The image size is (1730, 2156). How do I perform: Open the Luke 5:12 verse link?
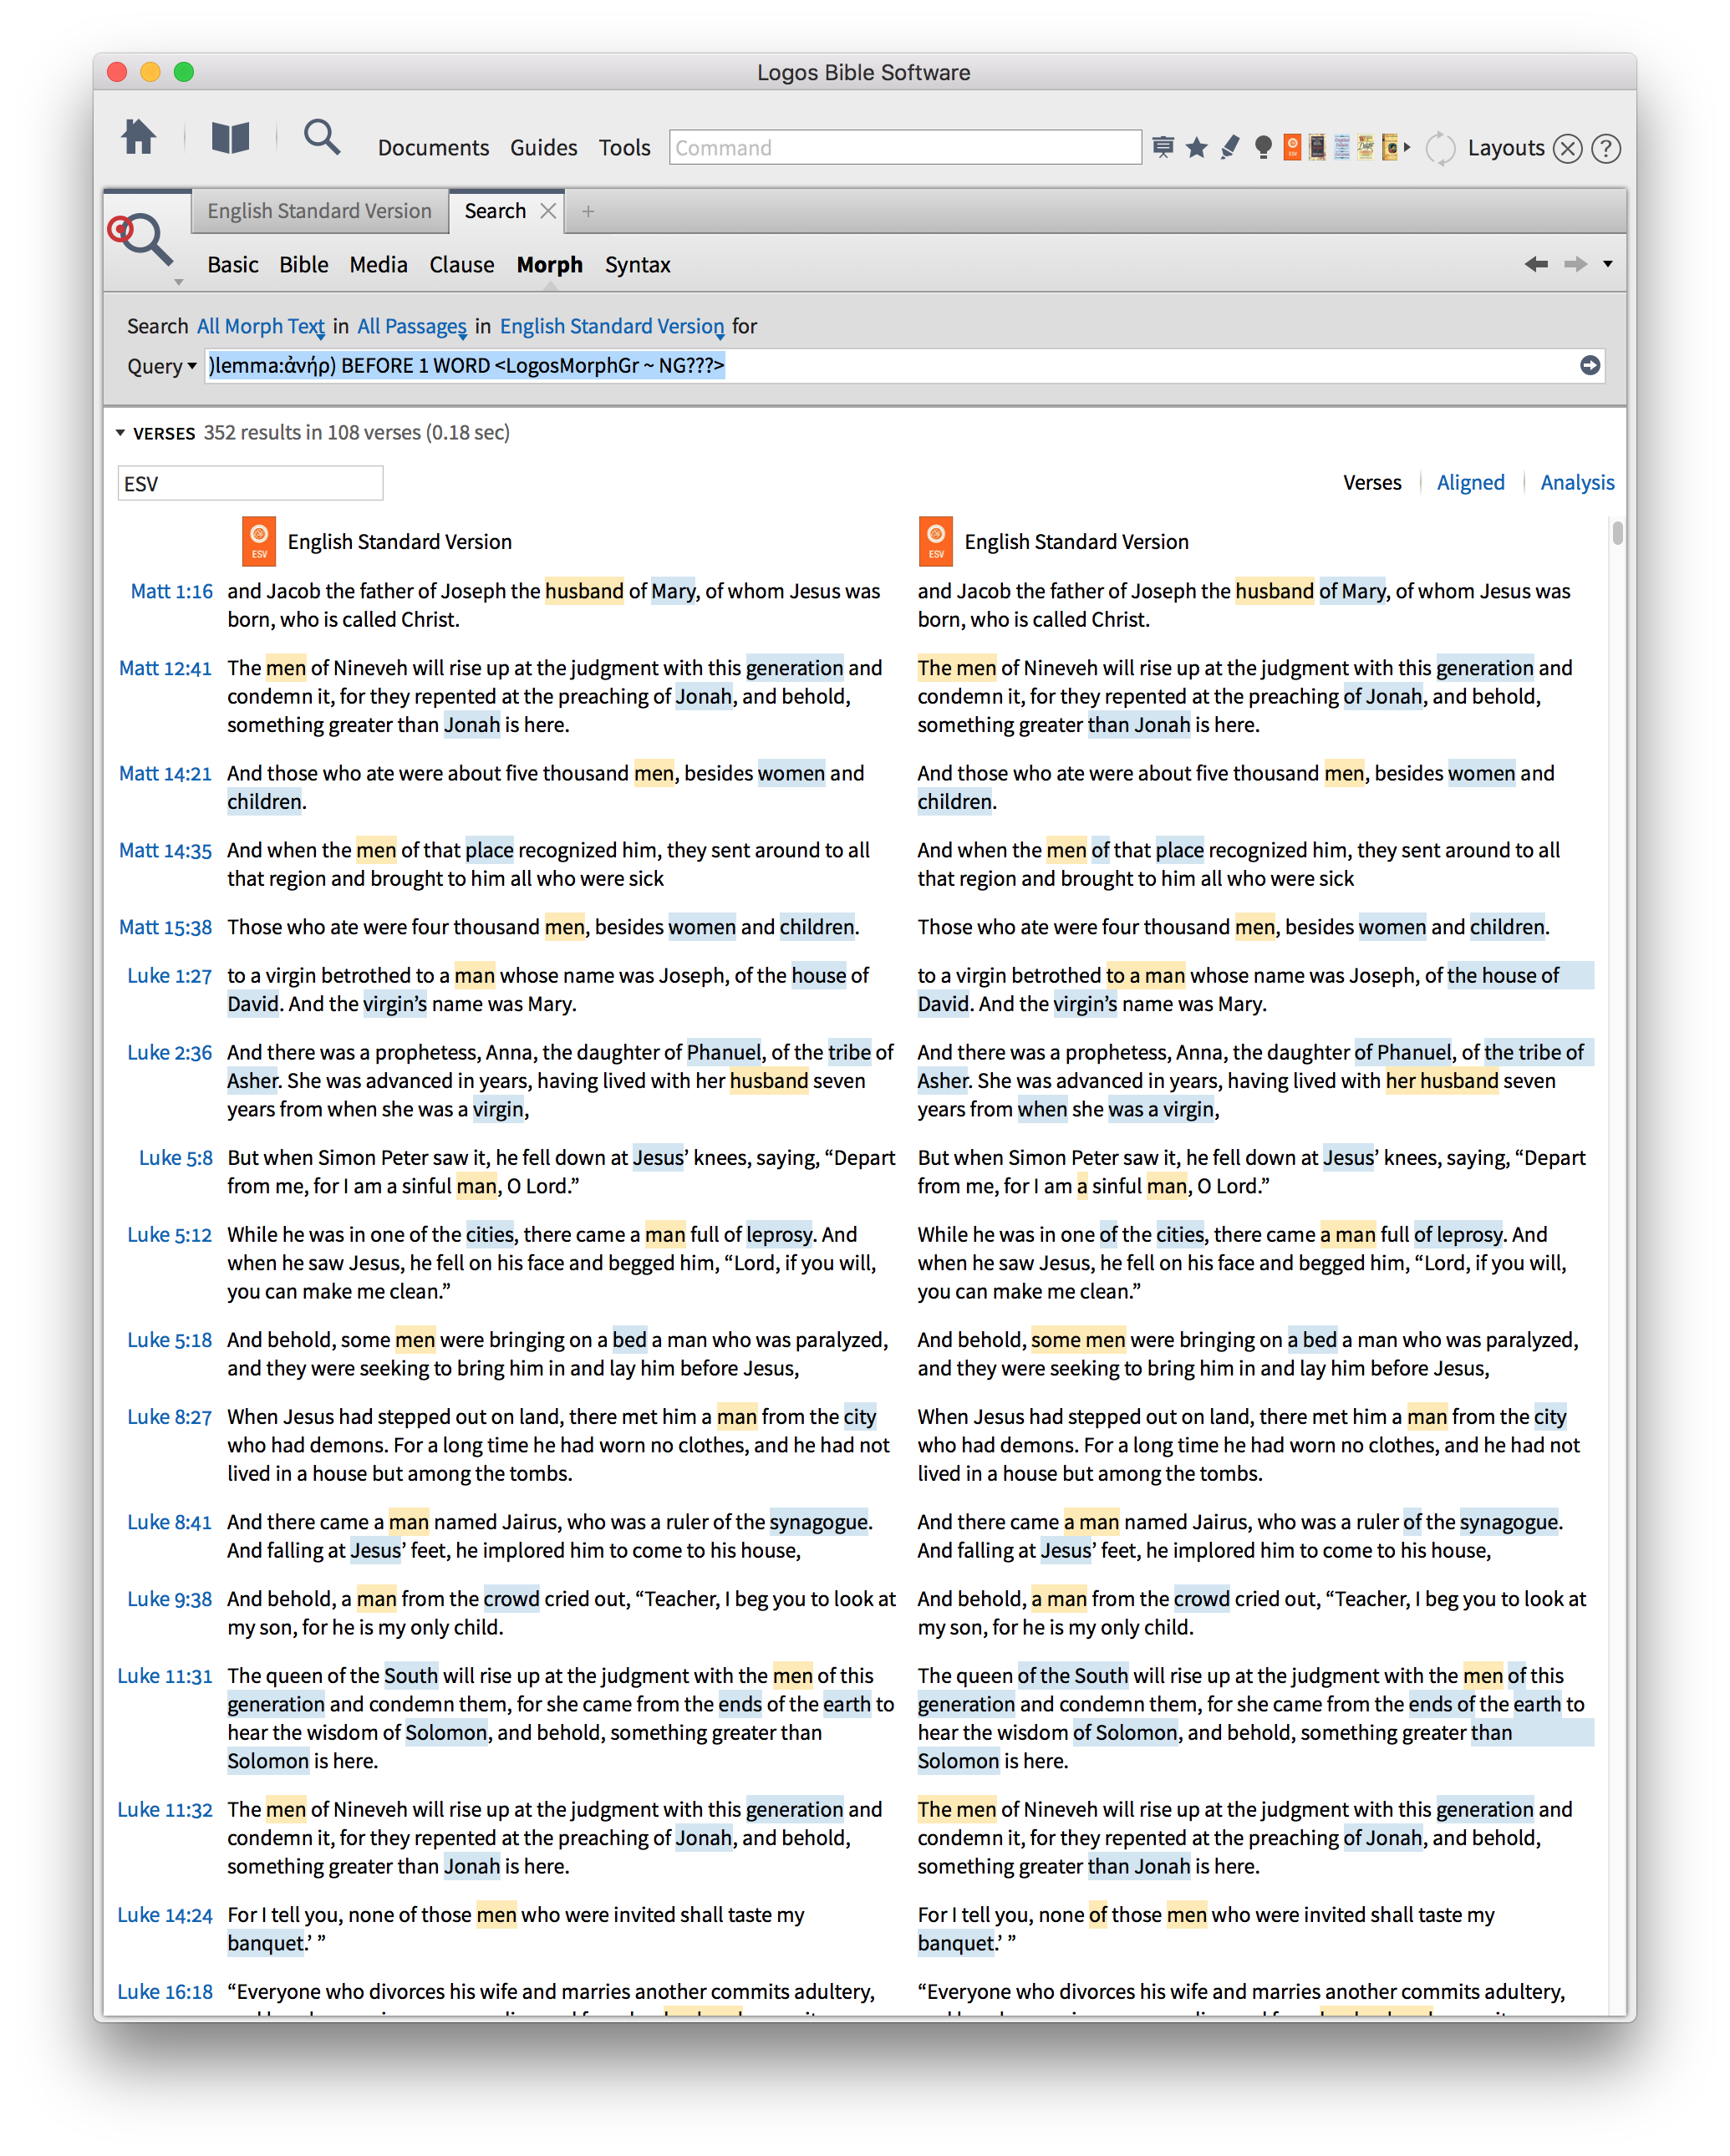[x=169, y=1235]
